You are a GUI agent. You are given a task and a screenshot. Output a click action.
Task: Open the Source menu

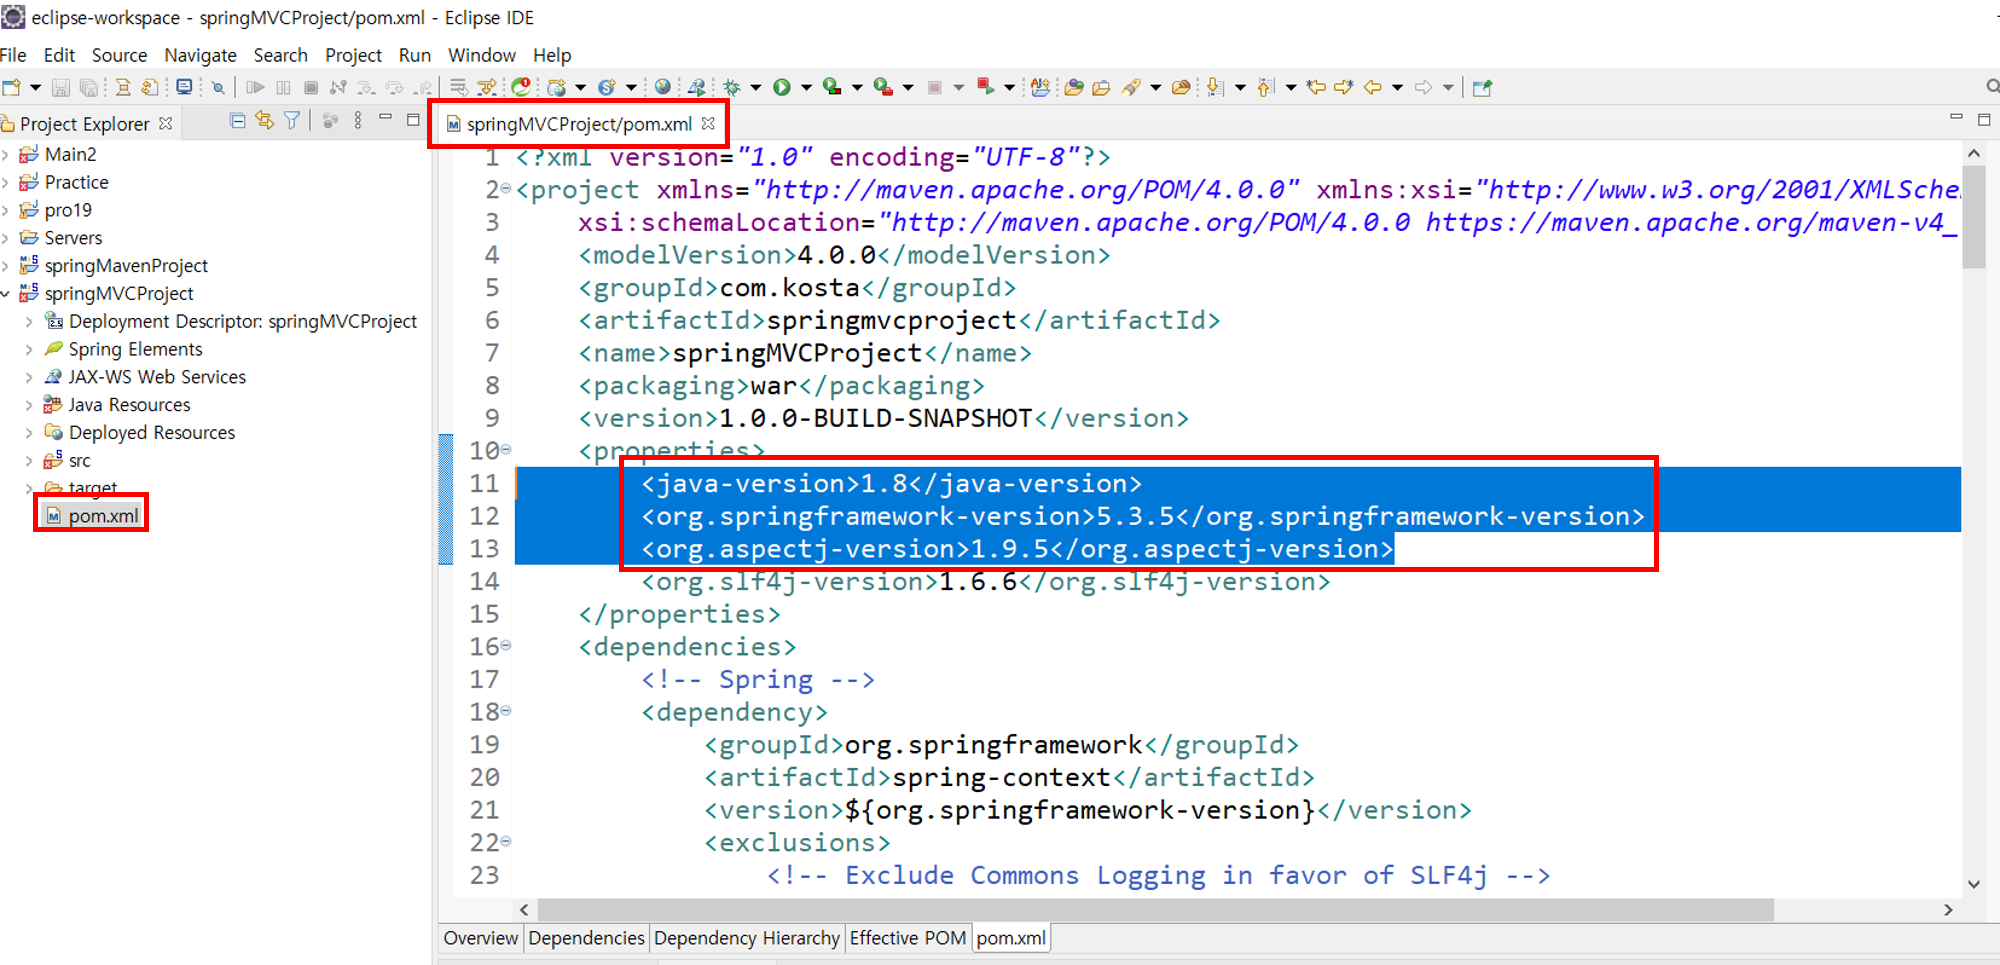(119, 55)
